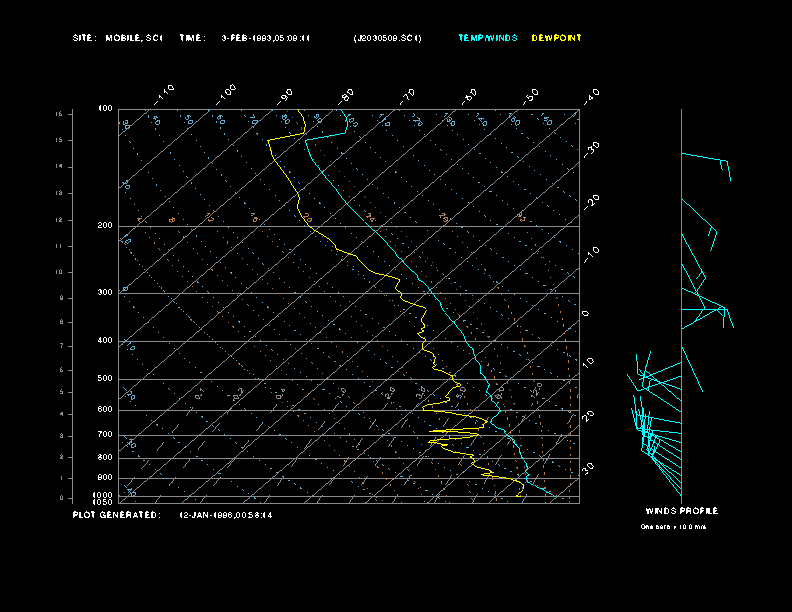Click the -20 temperature label on right axis
The image size is (792, 612).
click(591, 201)
